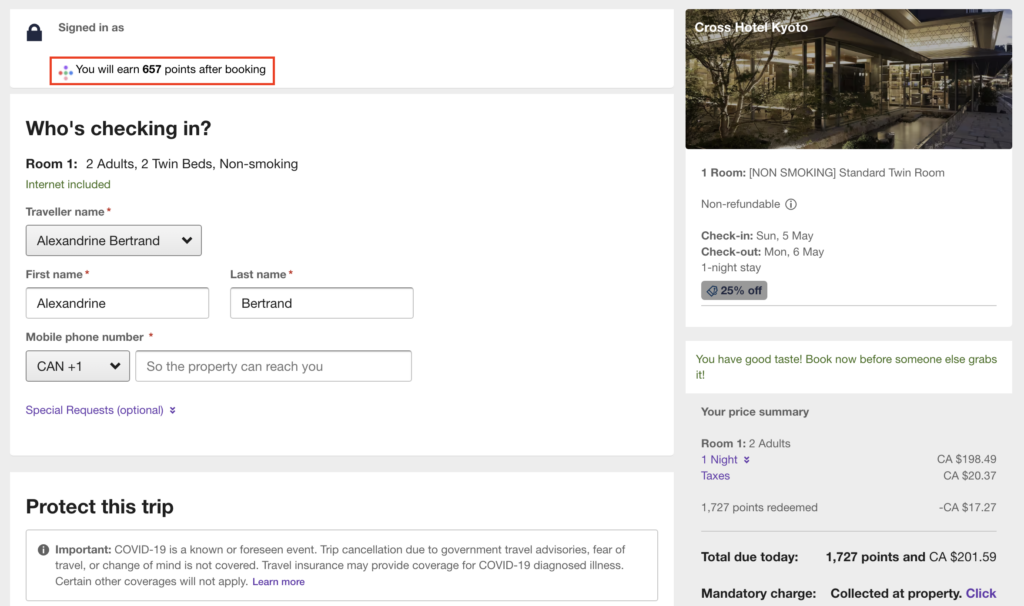Screen dimensions: 1024x606
Task: Click the price tag icon in 25% off badge
Action: [x=712, y=291]
